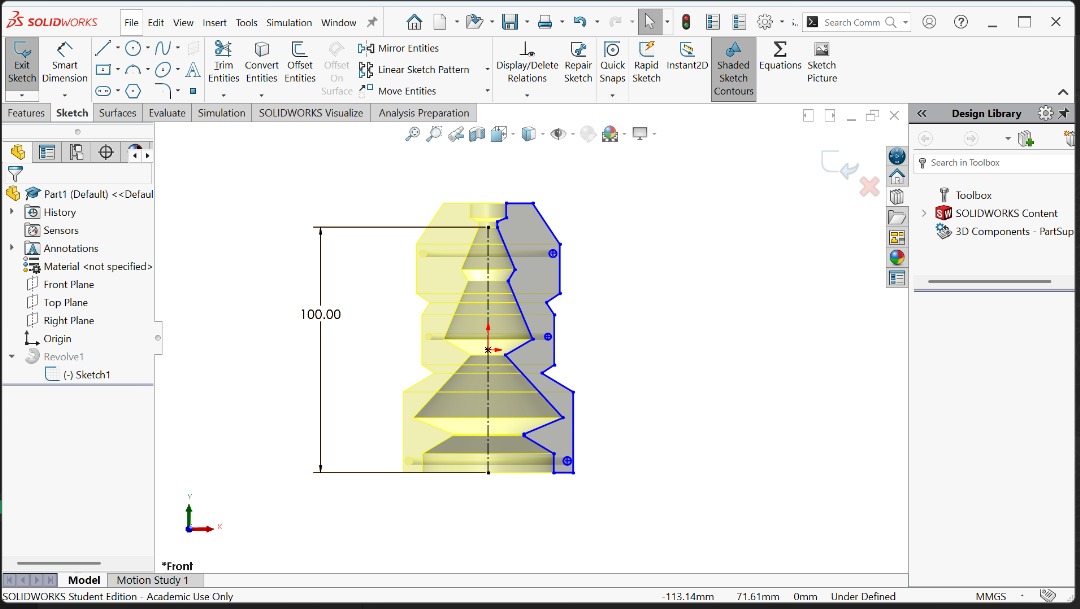Image resolution: width=1080 pixels, height=609 pixels.
Task: Click the Undo icon
Action: click(x=579, y=22)
